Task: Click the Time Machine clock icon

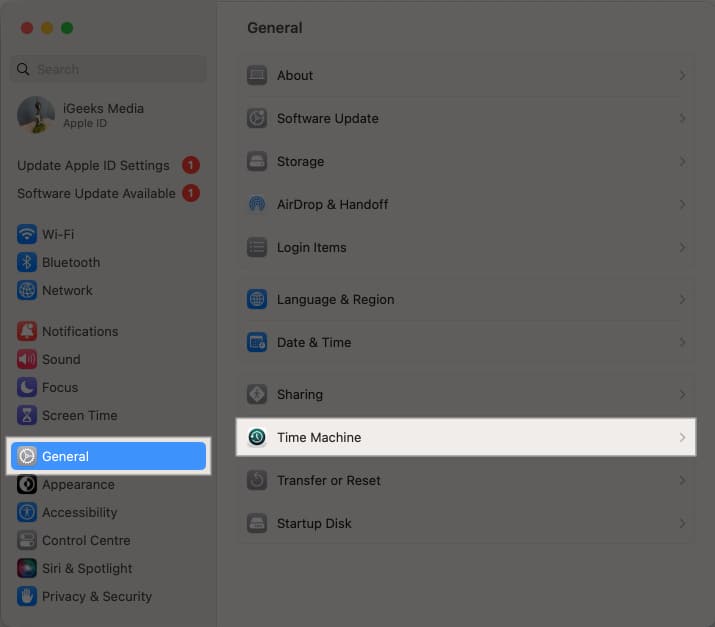Action: pyautogui.click(x=257, y=437)
